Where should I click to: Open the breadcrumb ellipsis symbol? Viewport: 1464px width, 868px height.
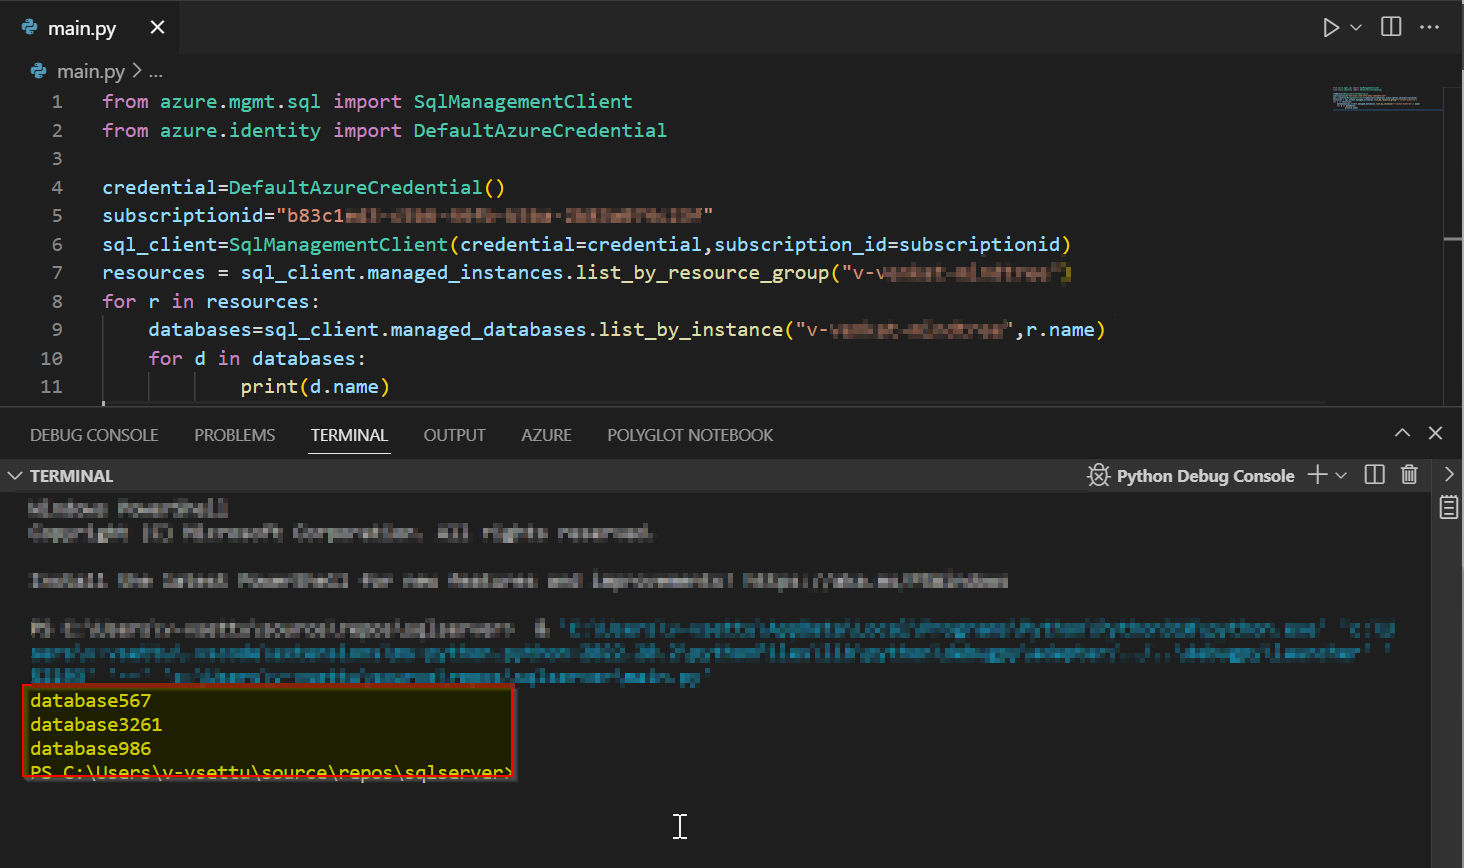coord(155,72)
